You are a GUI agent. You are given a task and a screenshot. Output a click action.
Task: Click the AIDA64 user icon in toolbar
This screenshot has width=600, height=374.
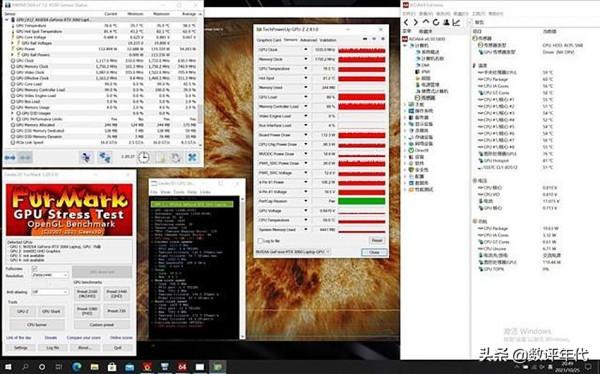446,23
